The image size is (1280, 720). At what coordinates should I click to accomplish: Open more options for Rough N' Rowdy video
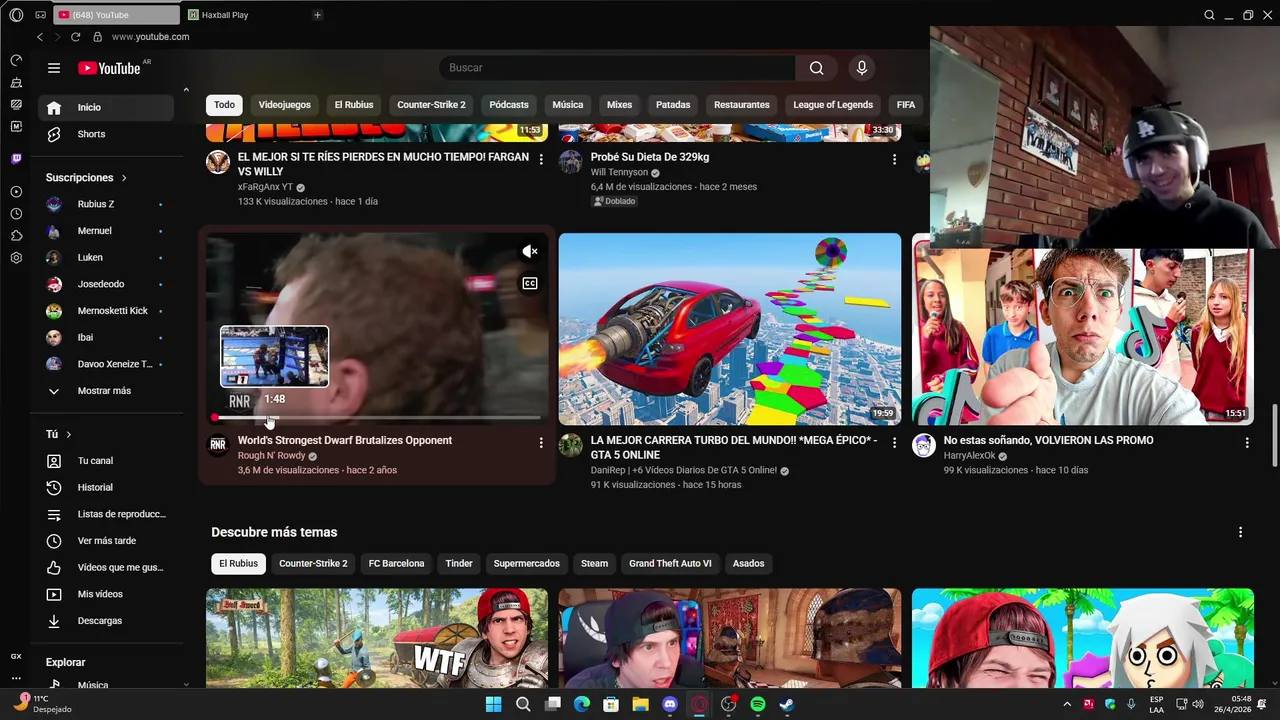[x=541, y=442]
